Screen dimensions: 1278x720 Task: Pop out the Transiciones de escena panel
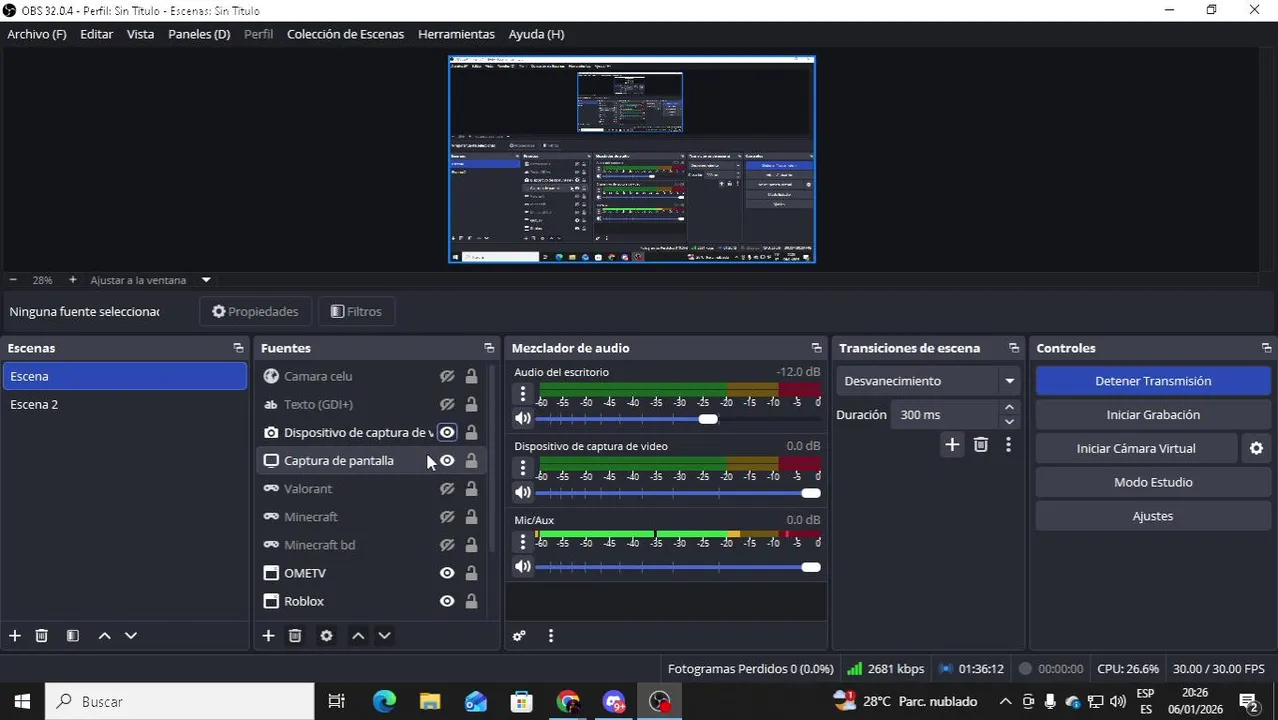1014,348
